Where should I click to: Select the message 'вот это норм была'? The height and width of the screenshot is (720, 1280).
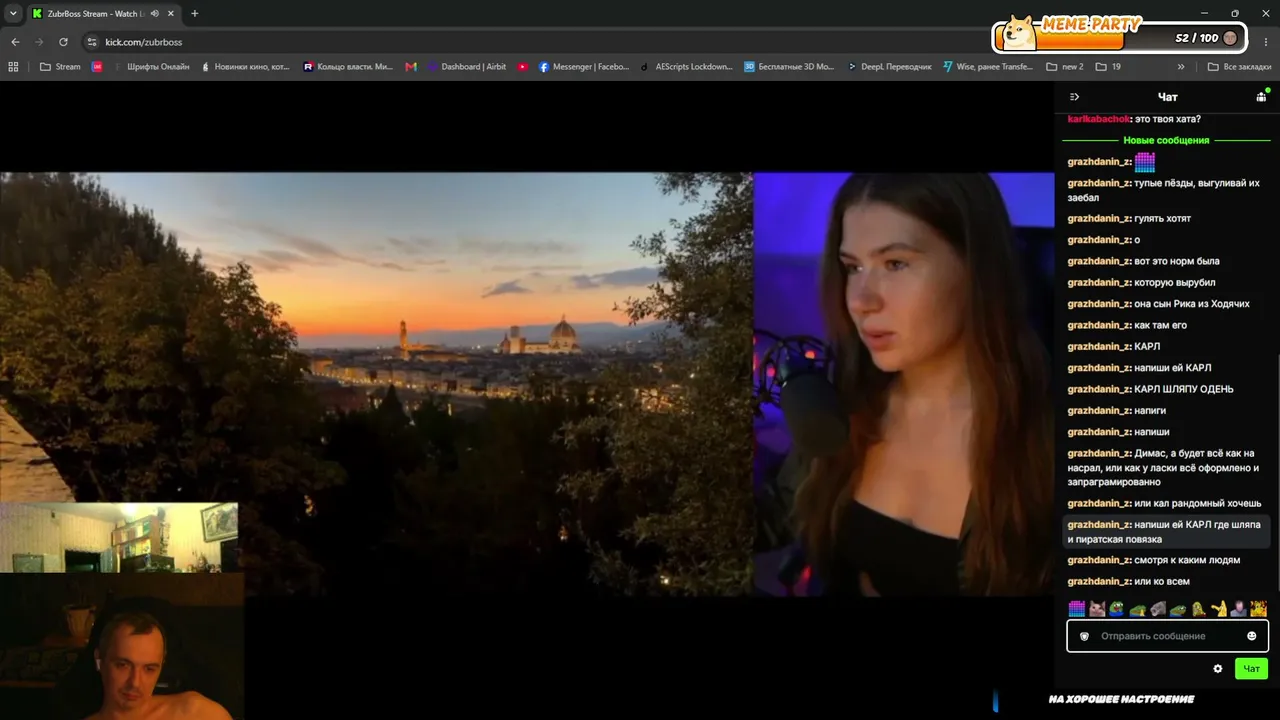[1177, 261]
